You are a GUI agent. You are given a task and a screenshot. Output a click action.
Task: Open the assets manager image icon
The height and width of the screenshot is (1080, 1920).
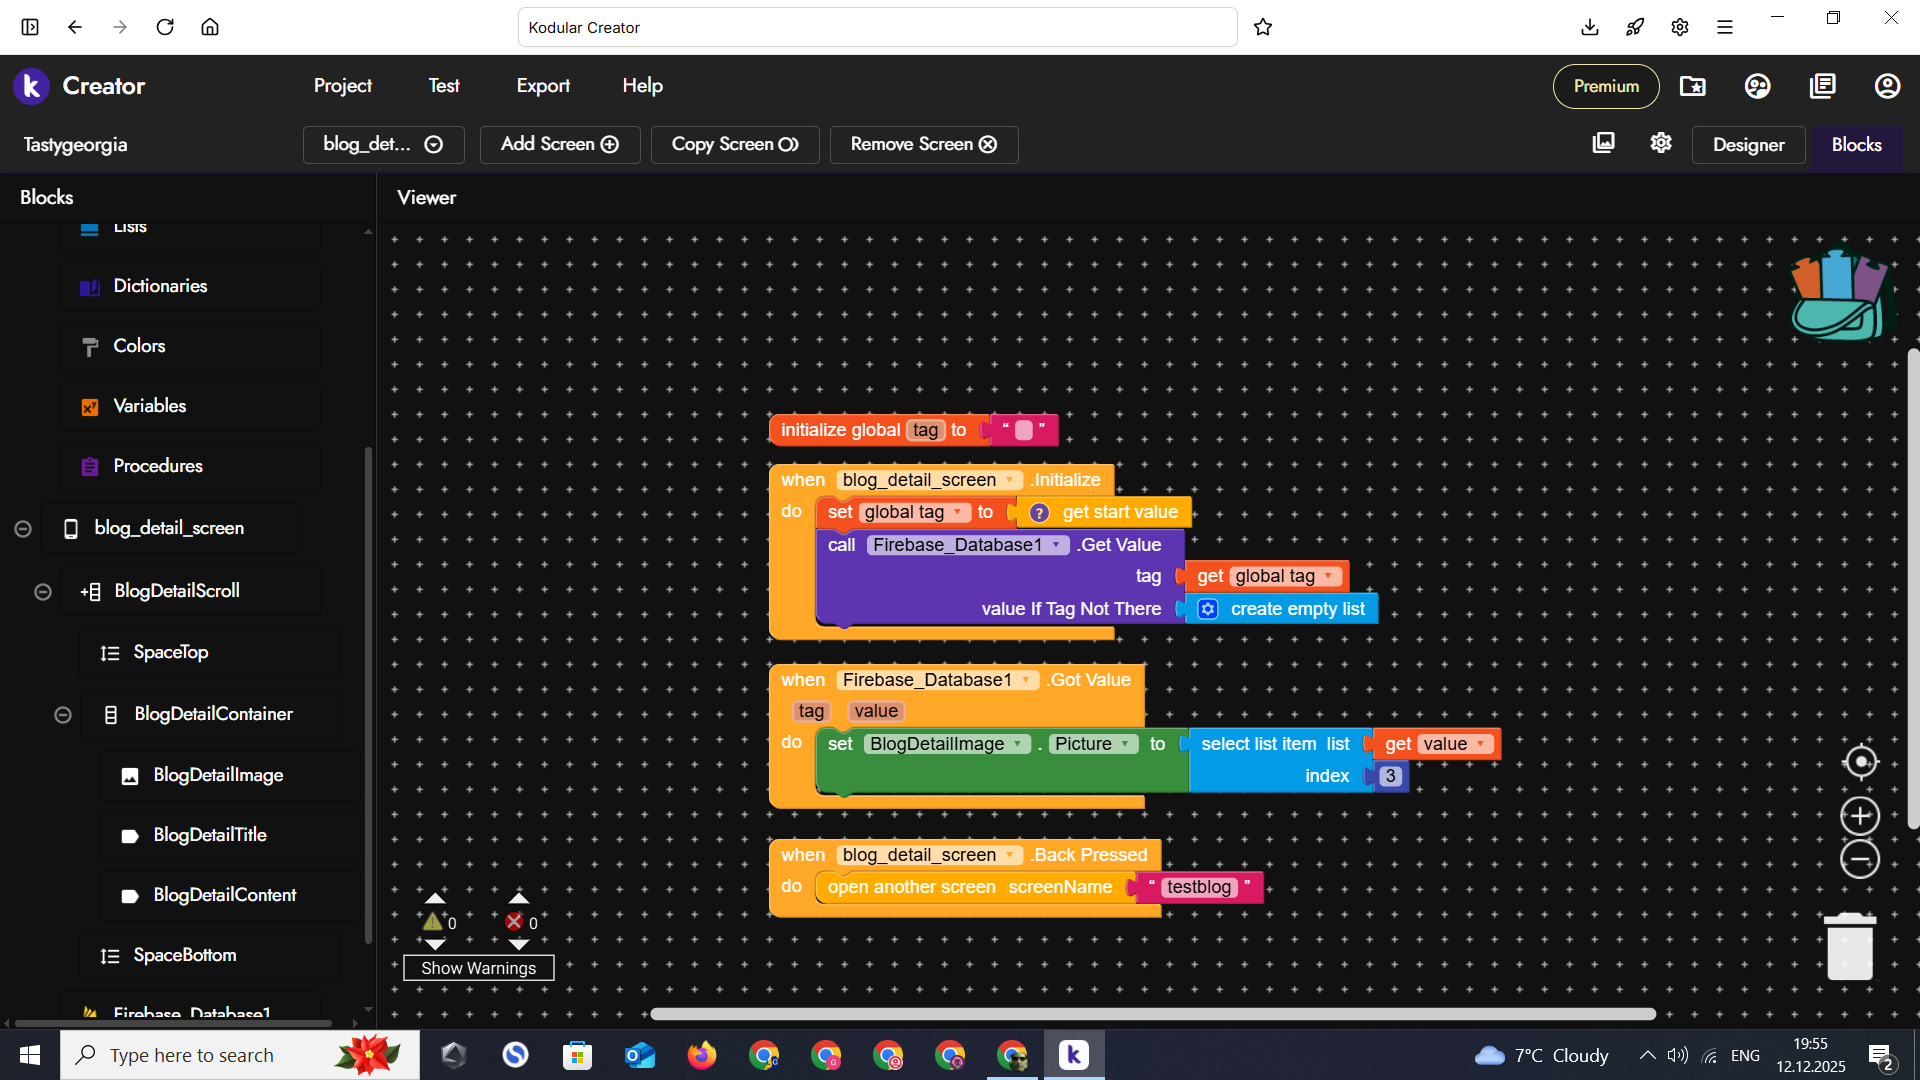(1603, 143)
